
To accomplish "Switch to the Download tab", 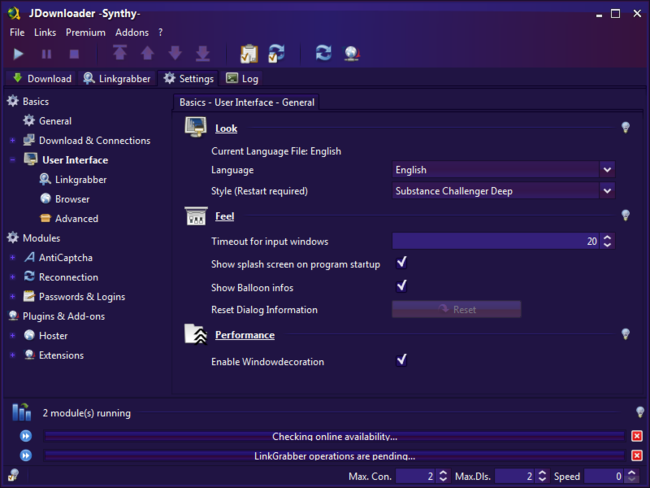I will coord(42,78).
